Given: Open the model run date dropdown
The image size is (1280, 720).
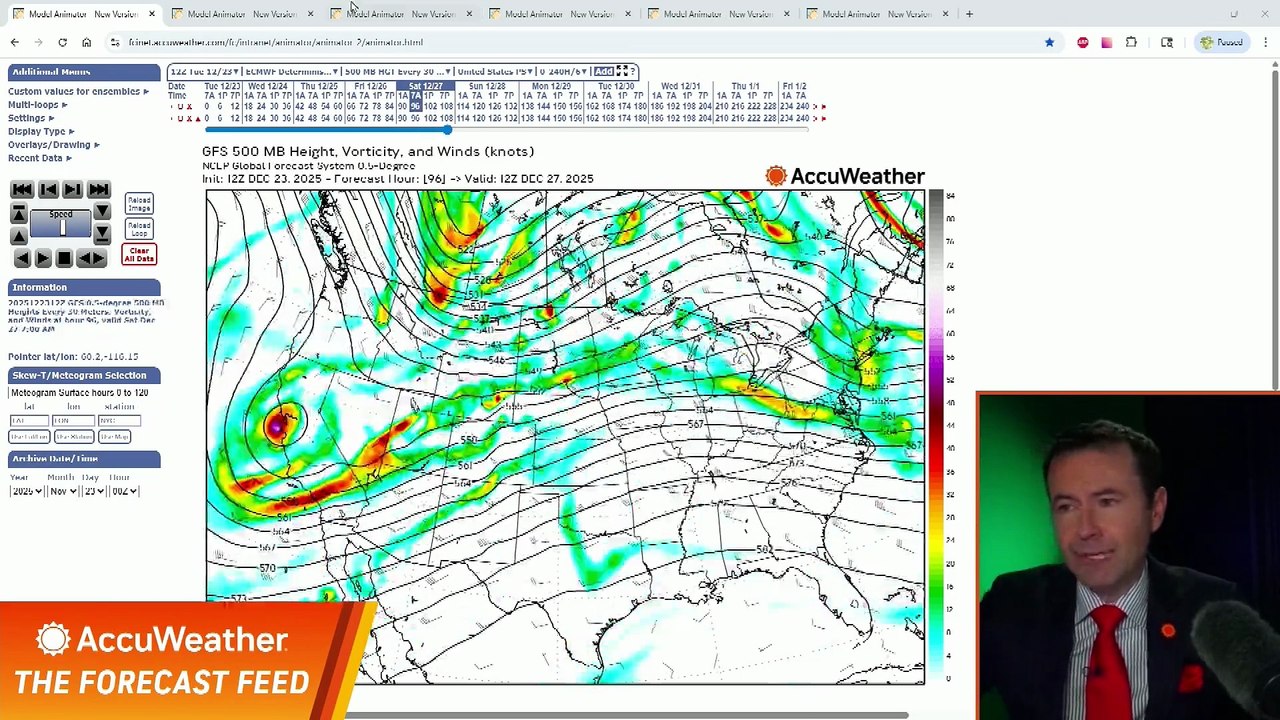Looking at the screenshot, I should point(206,71).
